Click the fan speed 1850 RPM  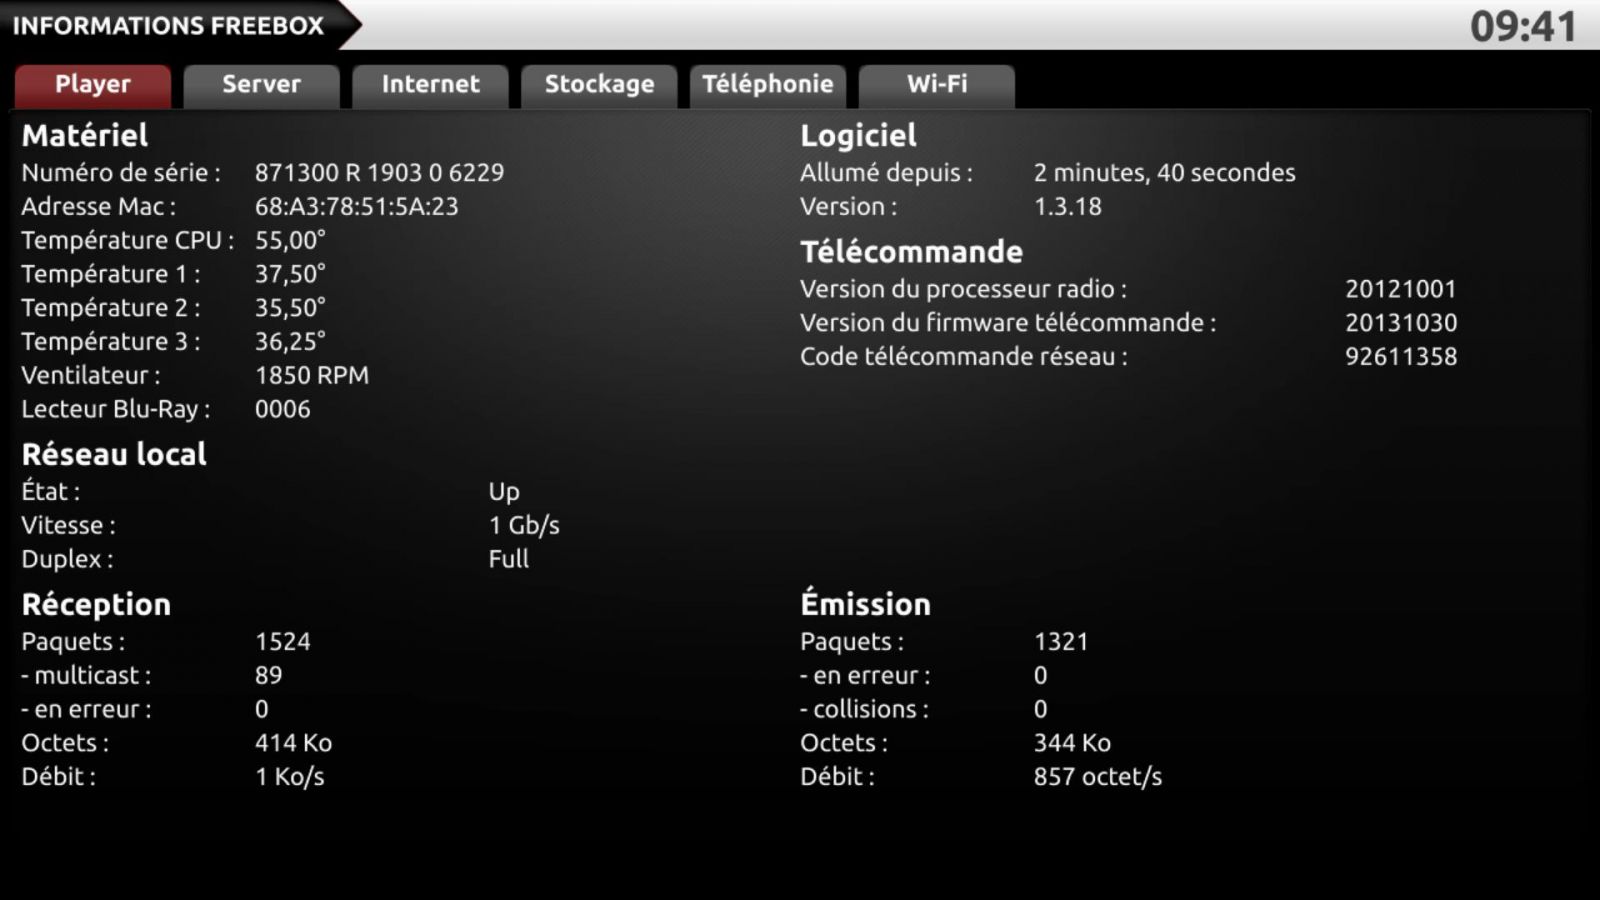coord(312,376)
